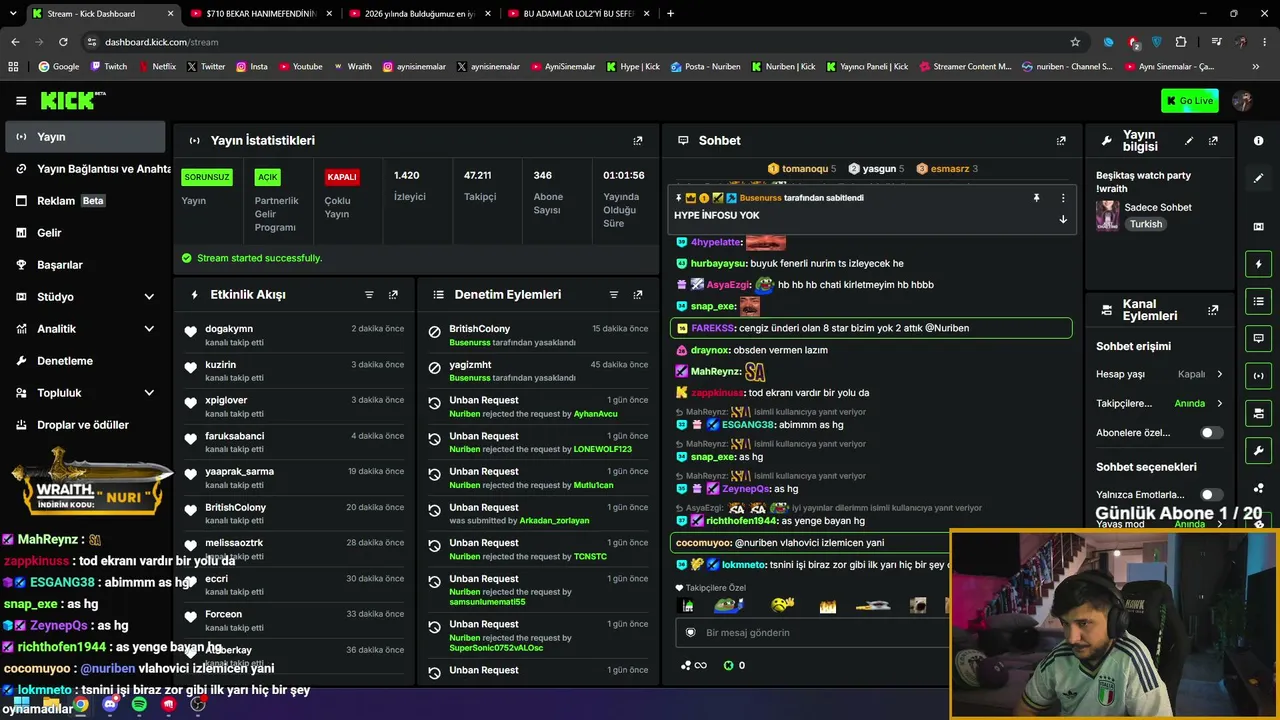Open the pinned message three-dot options
This screenshot has width=1280, height=720.
pos(1063,198)
